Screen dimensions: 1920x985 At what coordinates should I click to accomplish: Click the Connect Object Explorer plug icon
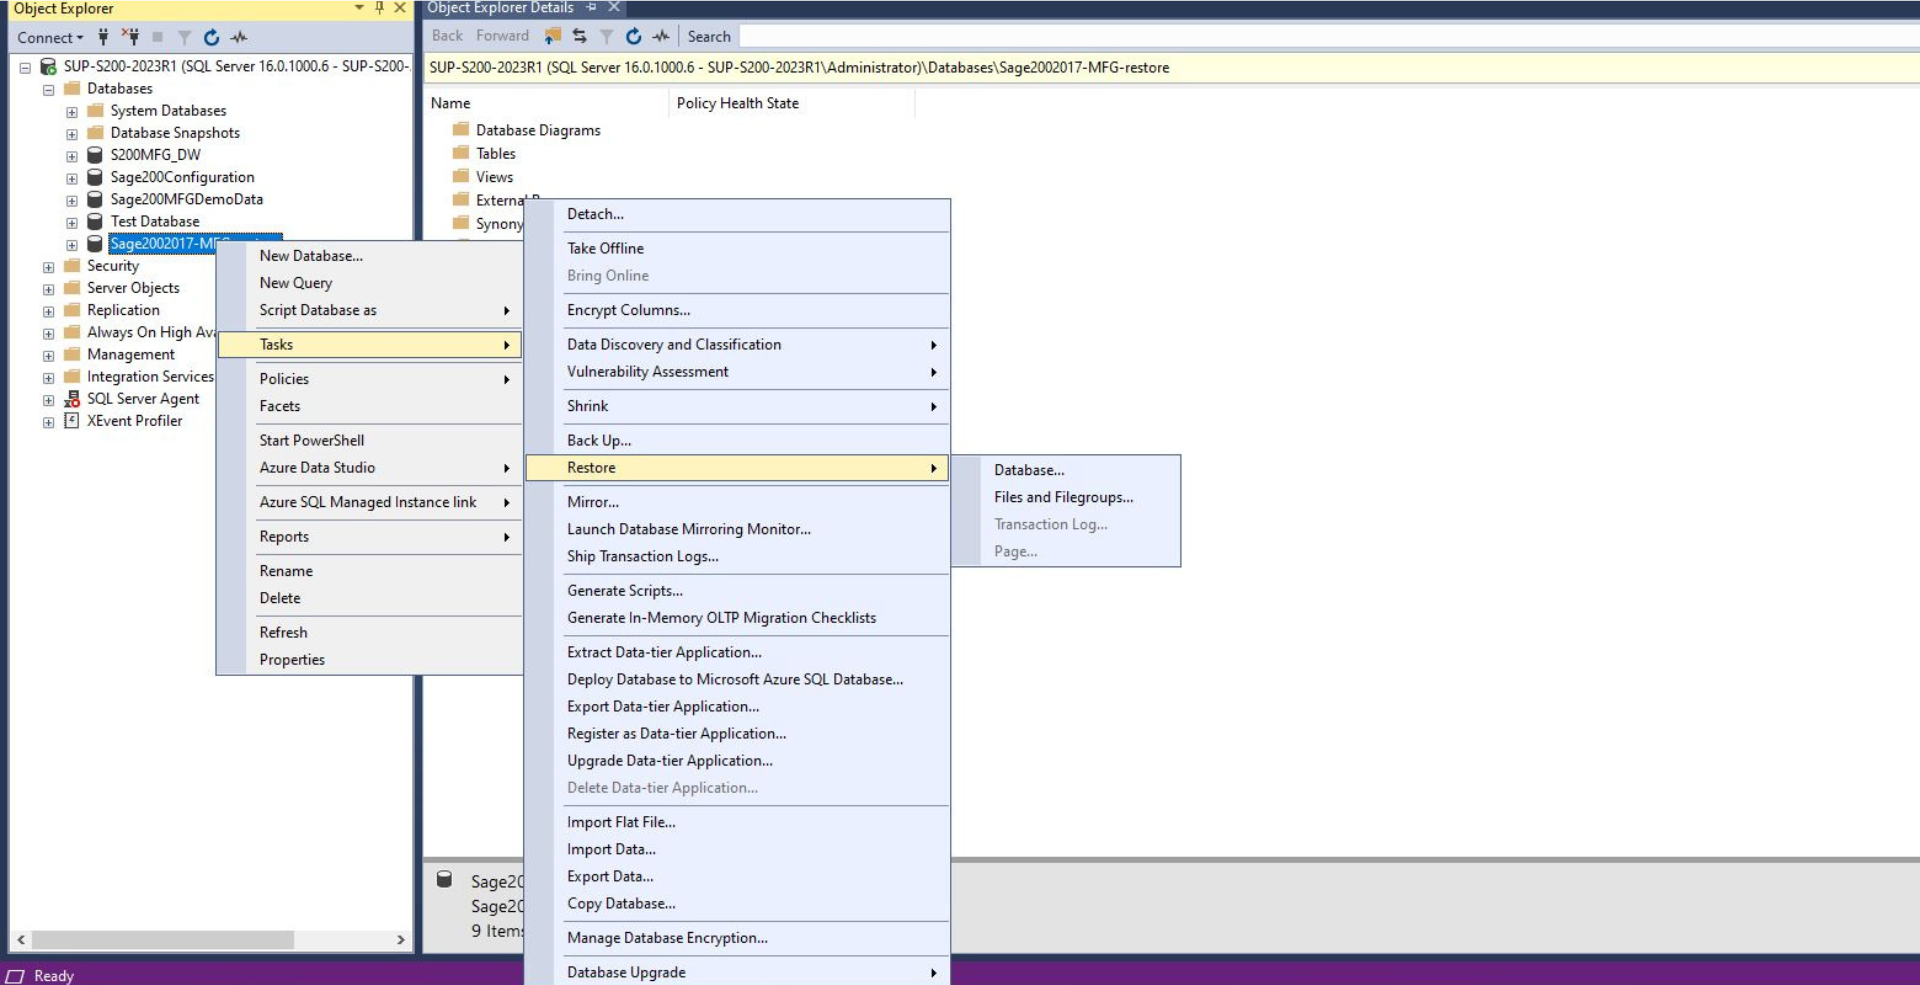[x=103, y=37]
